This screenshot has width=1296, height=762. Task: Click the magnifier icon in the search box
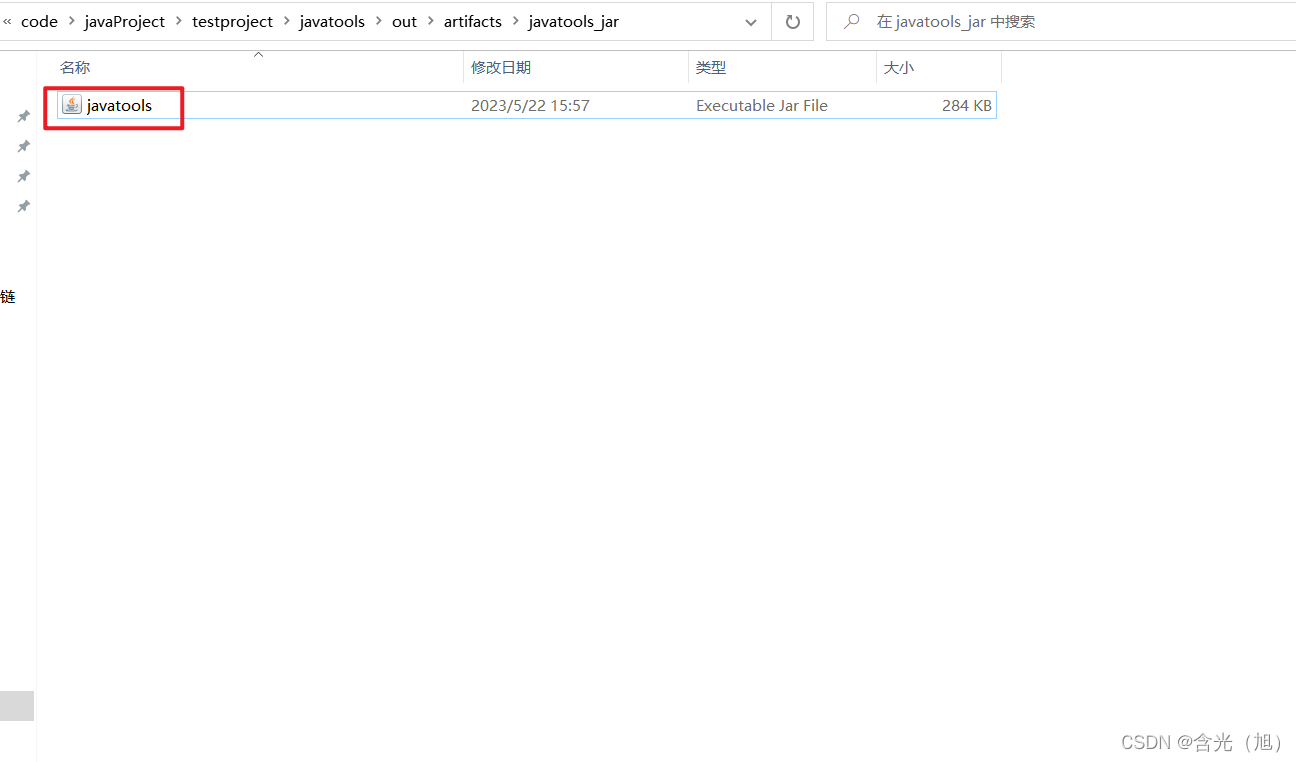(x=850, y=21)
